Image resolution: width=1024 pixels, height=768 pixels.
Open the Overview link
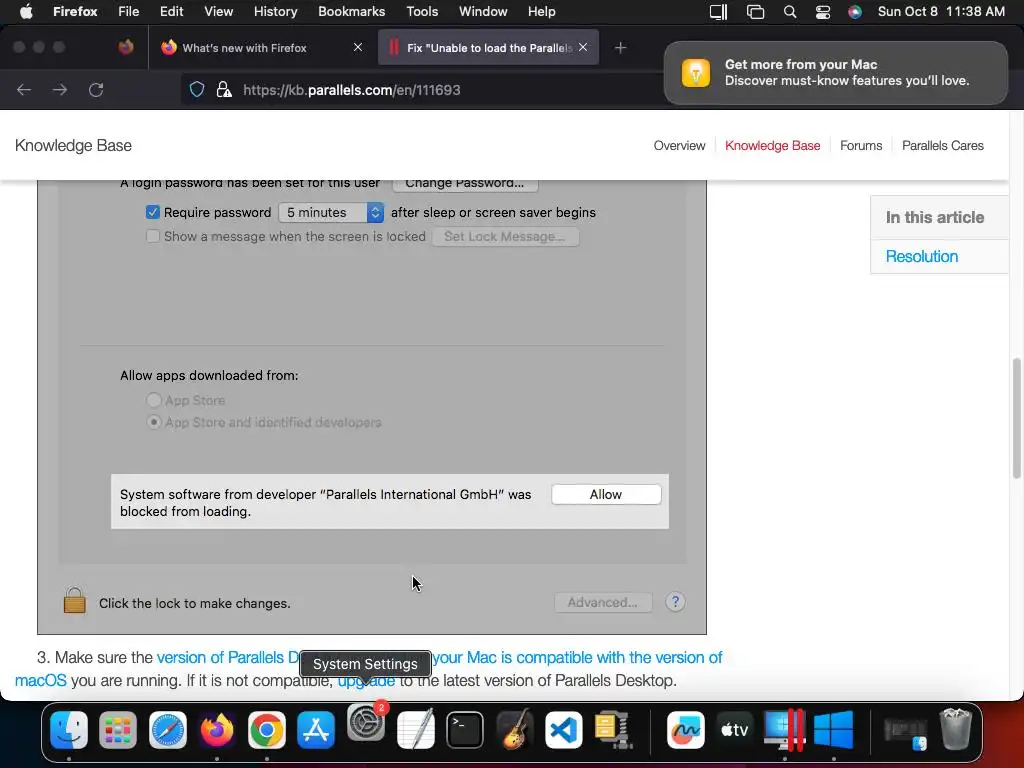pos(679,146)
